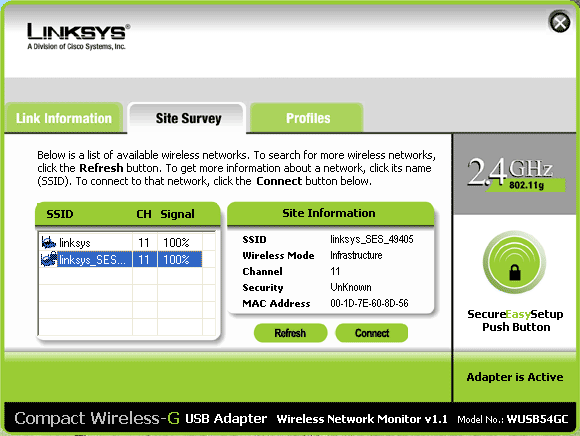Image resolution: width=580 pixels, height=436 pixels.
Task: Go to the Profiles tab
Action: (x=307, y=118)
